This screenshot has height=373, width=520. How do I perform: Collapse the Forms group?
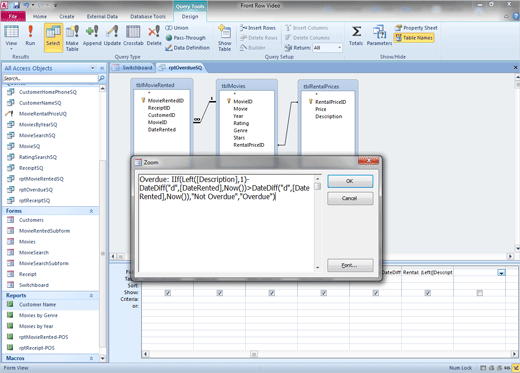click(x=91, y=211)
